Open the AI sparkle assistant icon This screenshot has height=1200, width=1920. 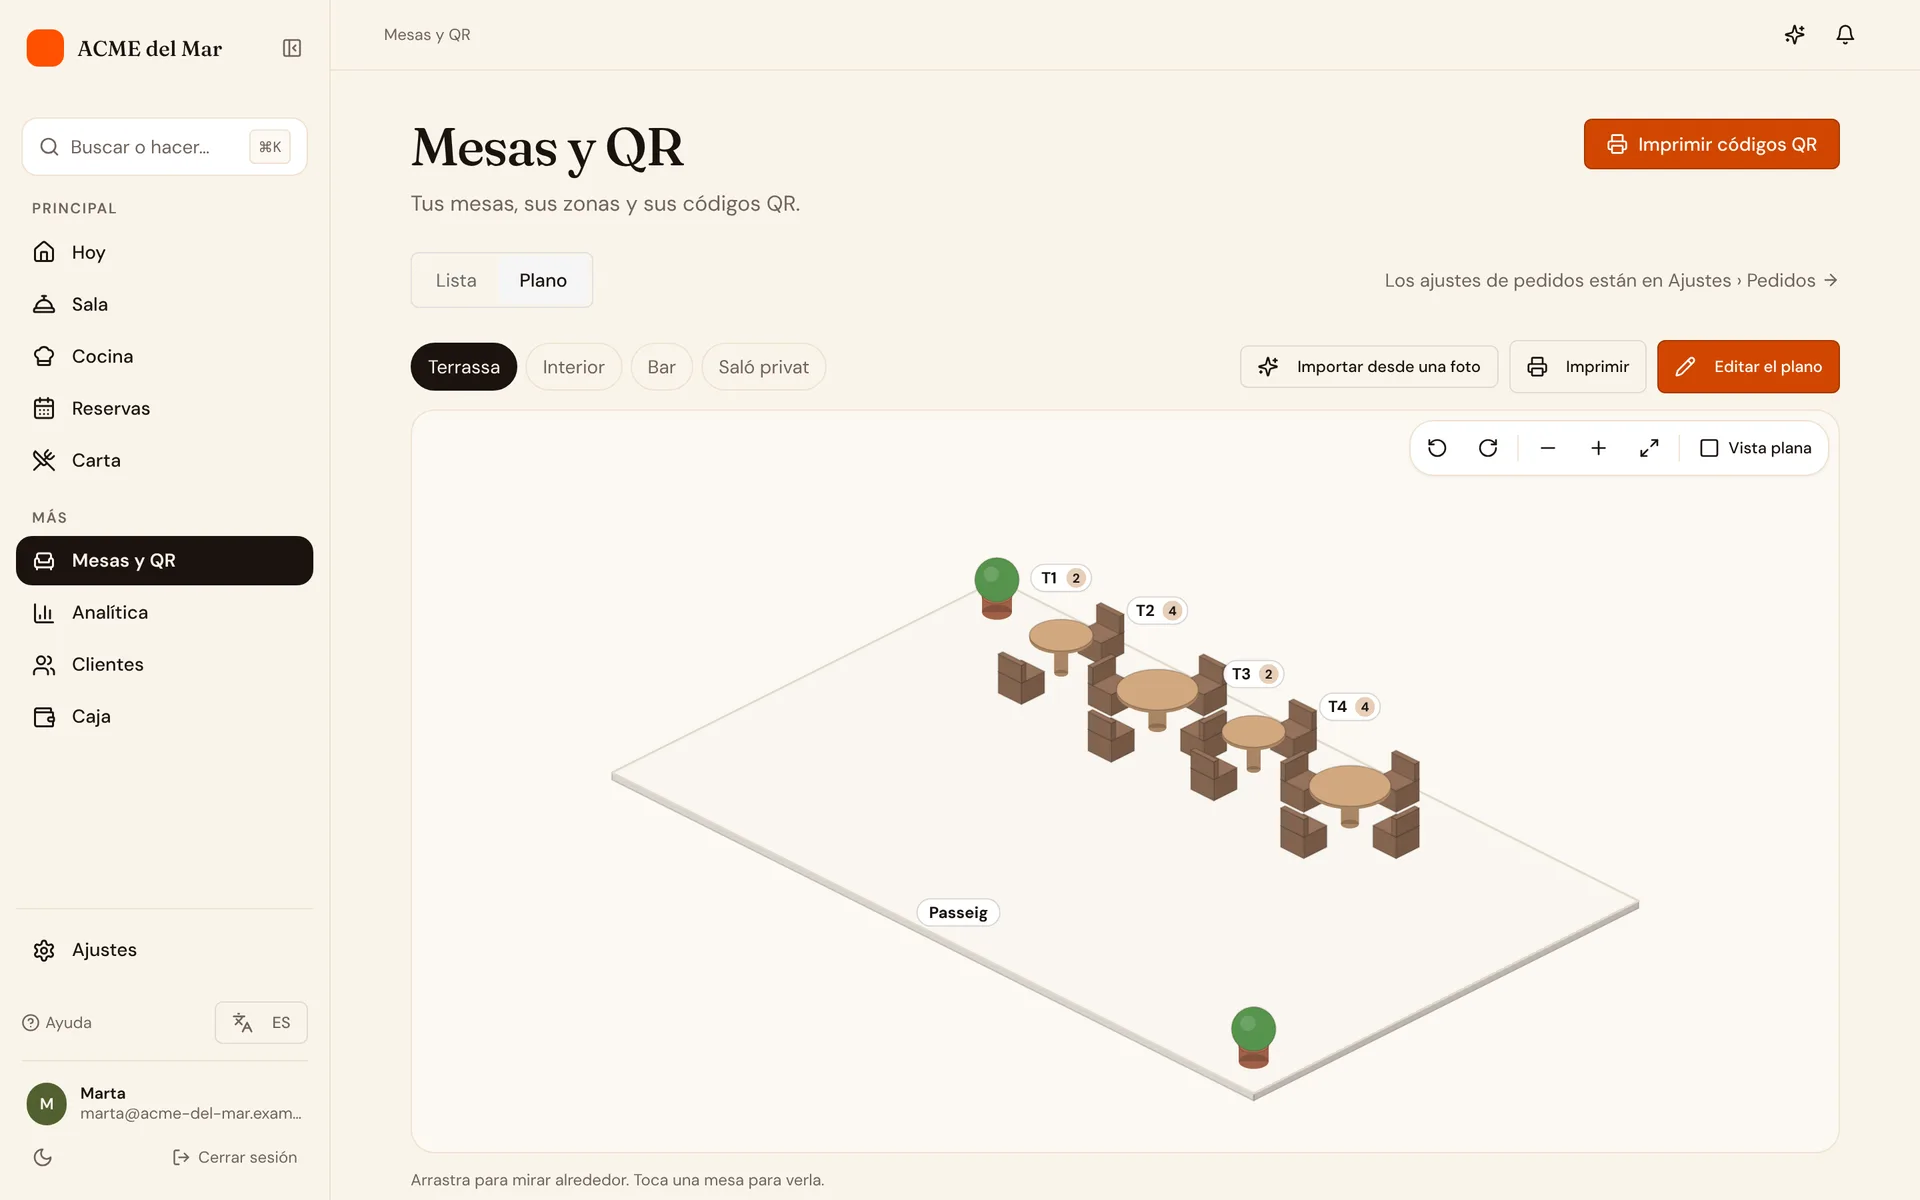1795,35
